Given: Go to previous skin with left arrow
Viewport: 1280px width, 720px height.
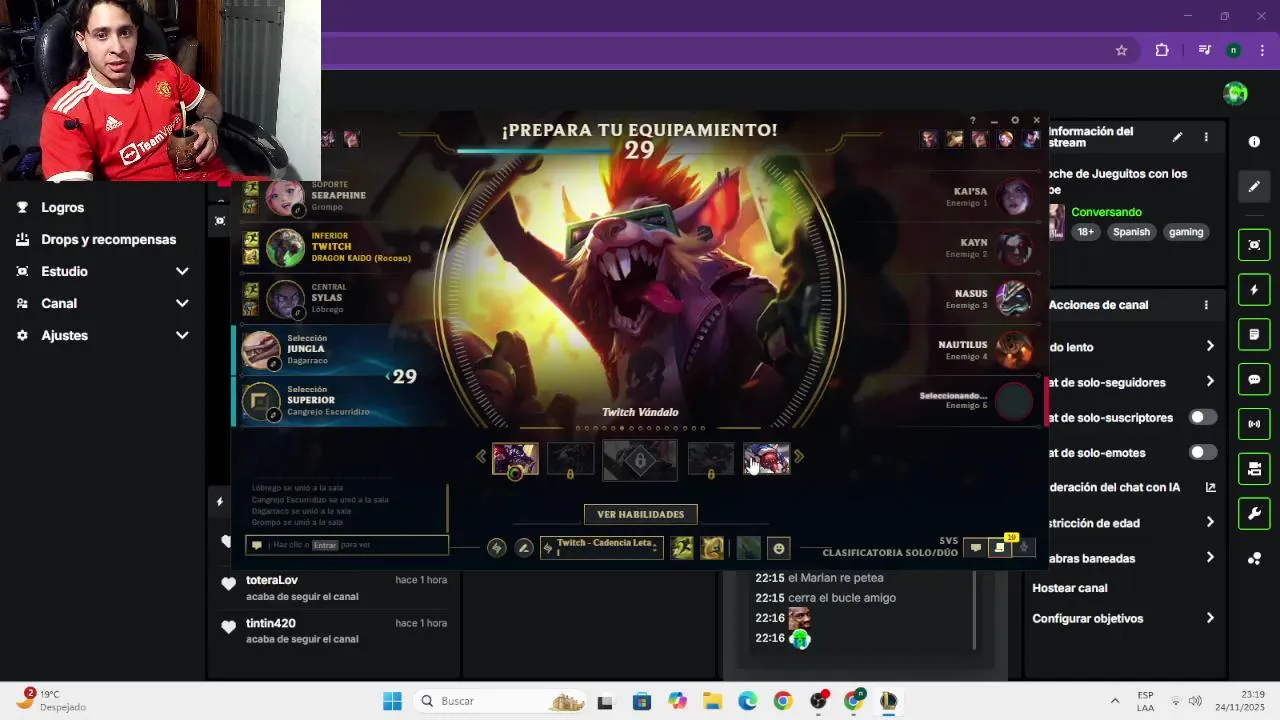Looking at the screenshot, I should coord(481,457).
